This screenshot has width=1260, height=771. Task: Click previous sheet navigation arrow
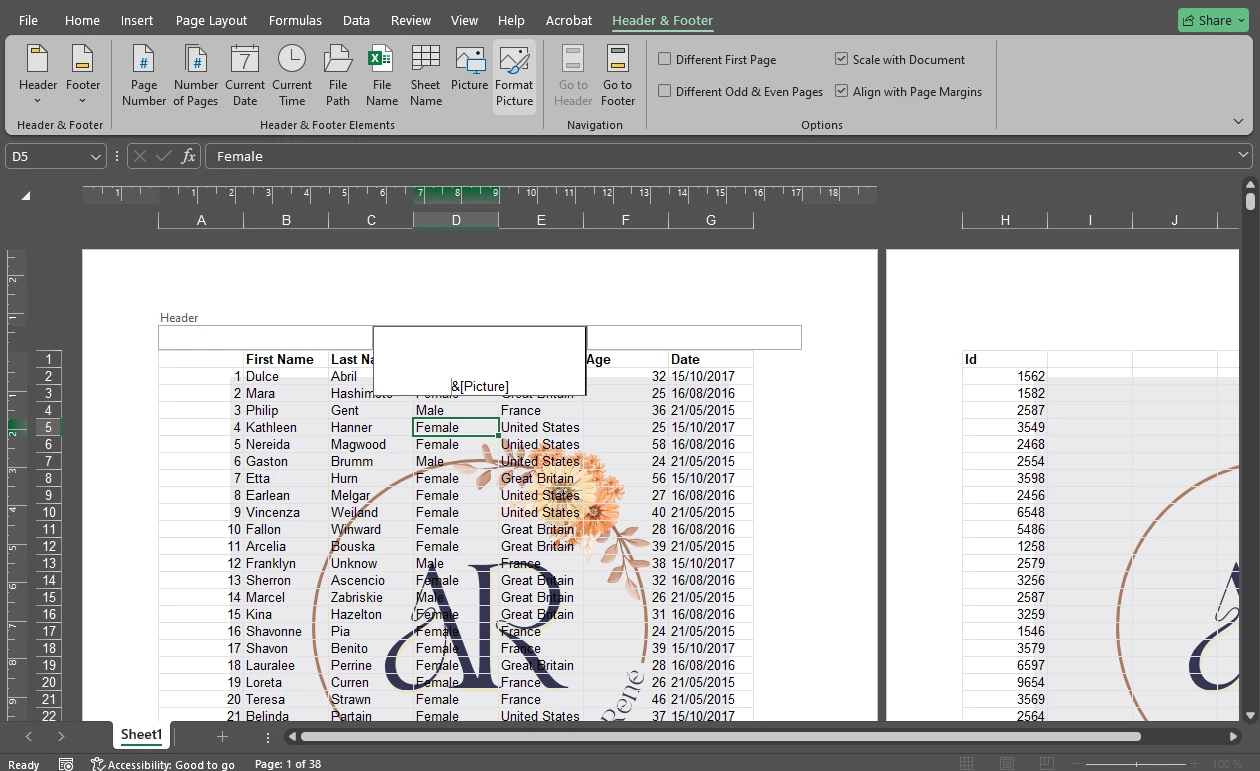tap(29, 737)
